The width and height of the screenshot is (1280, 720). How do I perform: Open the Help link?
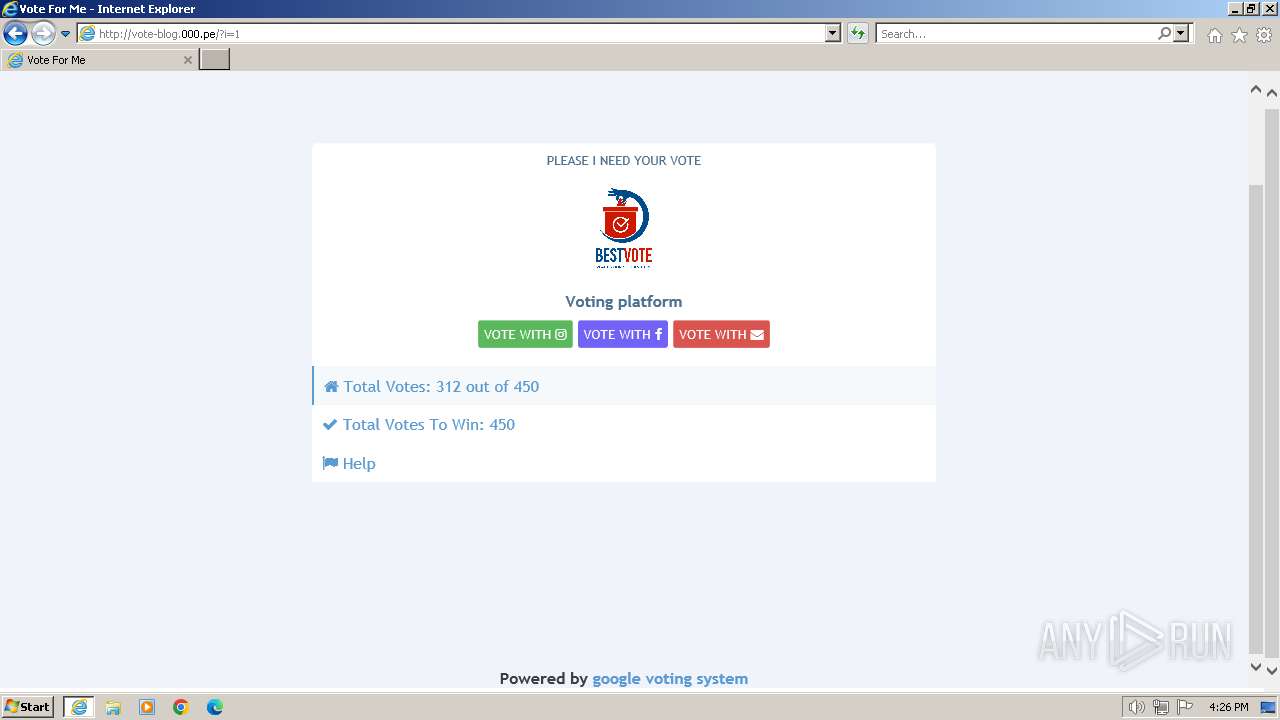(349, 463)
